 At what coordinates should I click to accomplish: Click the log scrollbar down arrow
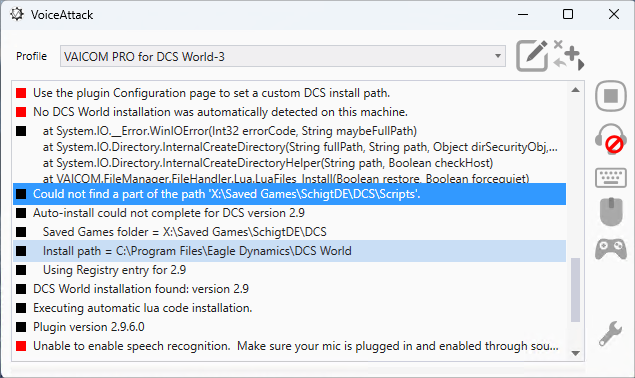[x=575, y=353]
